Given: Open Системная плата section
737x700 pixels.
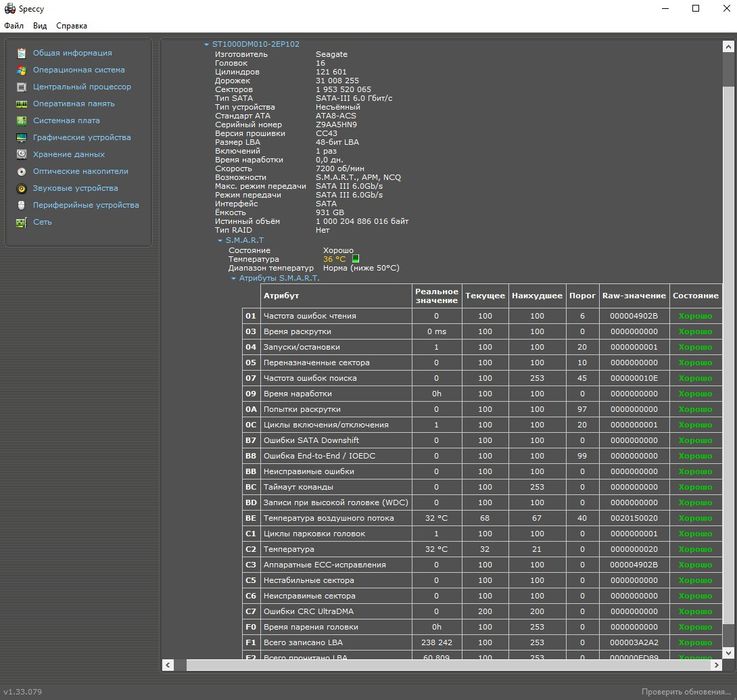Looking at the screenshot, I should [66, 121].
